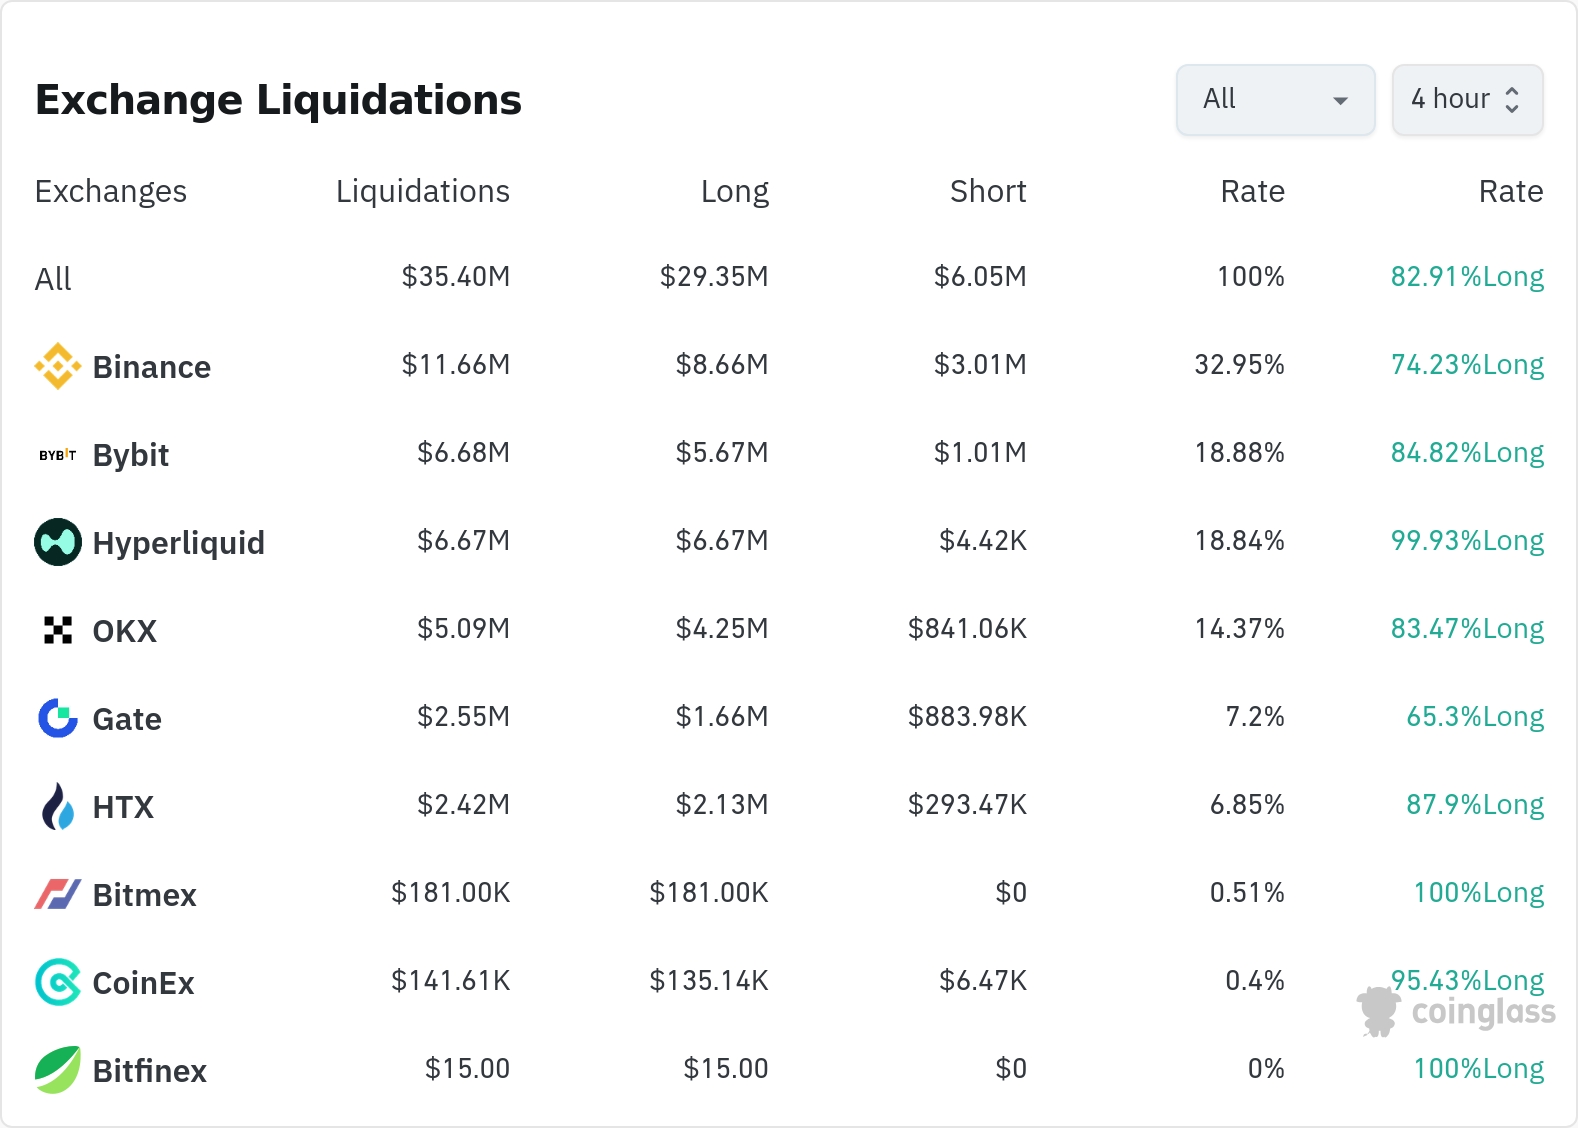Open the All symbols dropdown
Viewport: 1578px width, 1128px height.
(1275, 100)
